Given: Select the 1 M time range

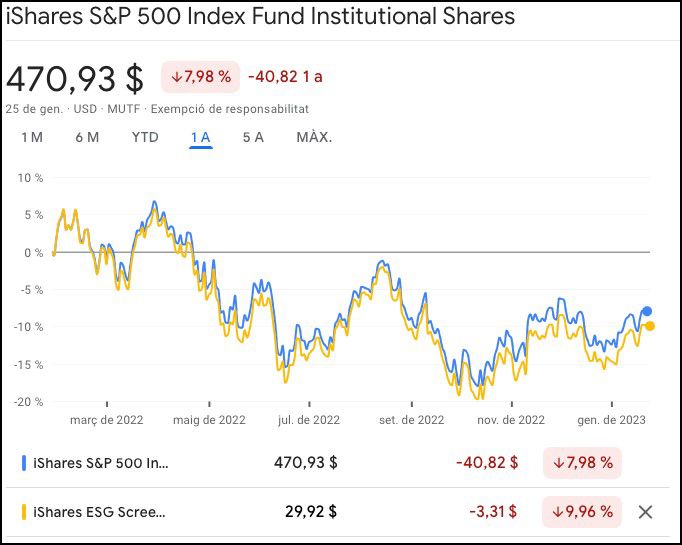Looking at the screenshot, I should coord(32,137).
